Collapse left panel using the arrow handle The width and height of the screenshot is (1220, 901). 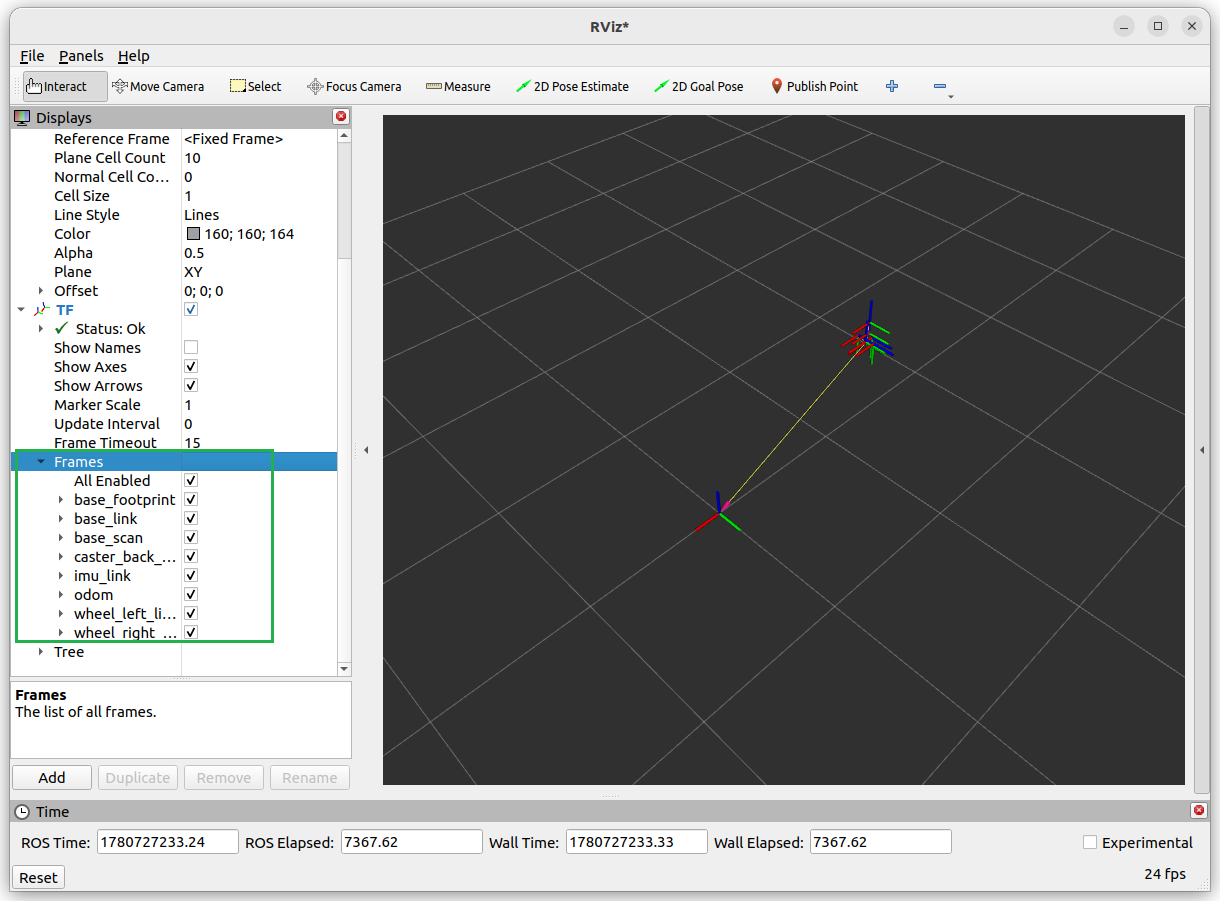(x=366, y=450)
